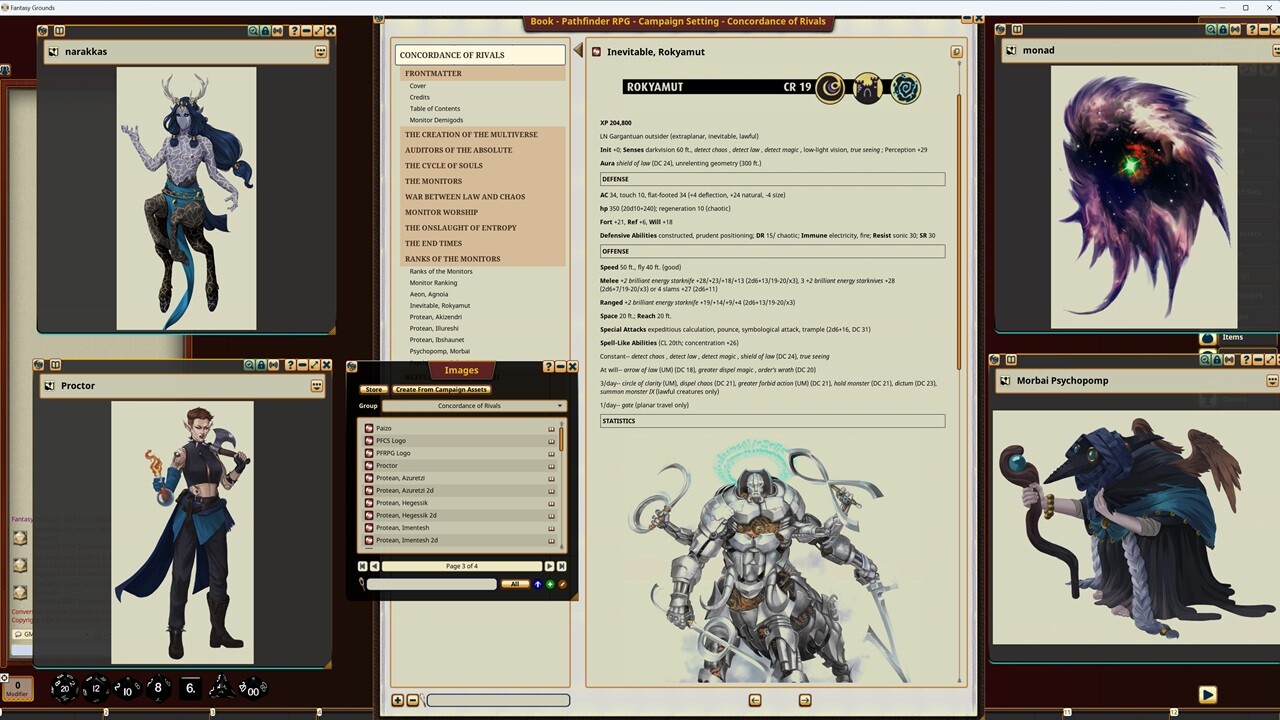1280x720 pixels.
Task: Click the green play arrow on Morbai Psychopomp window
Action: pyautogui.click(x=1207, y=694)
